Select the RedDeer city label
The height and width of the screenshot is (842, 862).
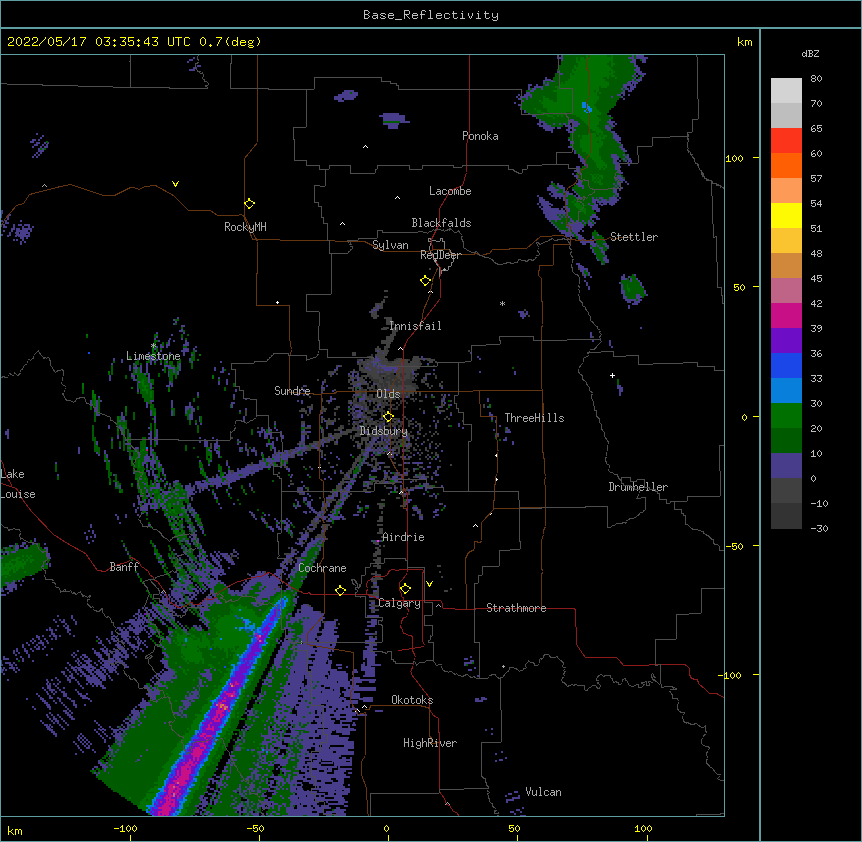440,255
